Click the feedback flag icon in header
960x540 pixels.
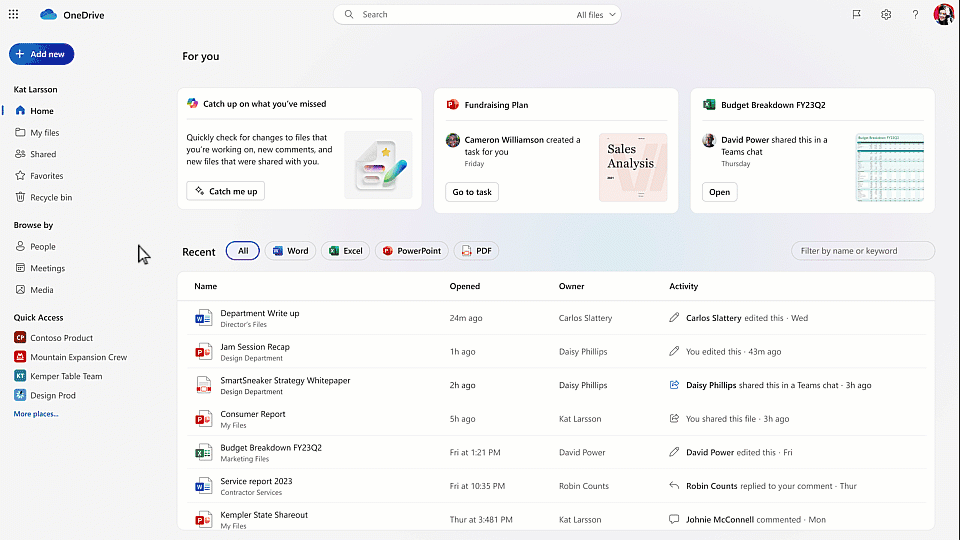(857, 15)
